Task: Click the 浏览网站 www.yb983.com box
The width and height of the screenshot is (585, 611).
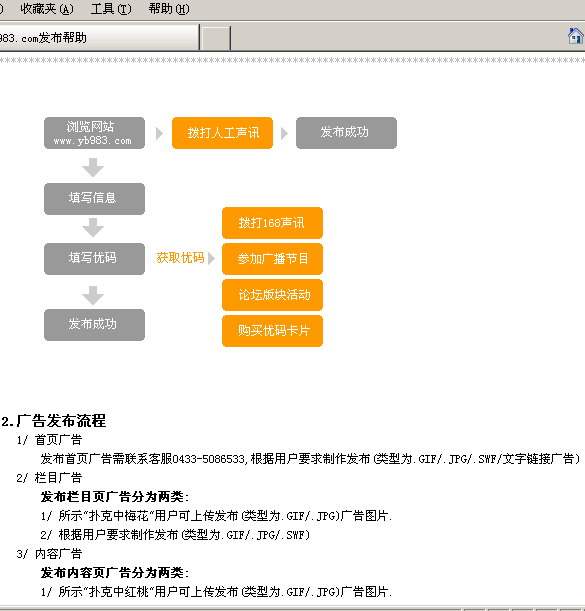Action: (x=94, y=133)
